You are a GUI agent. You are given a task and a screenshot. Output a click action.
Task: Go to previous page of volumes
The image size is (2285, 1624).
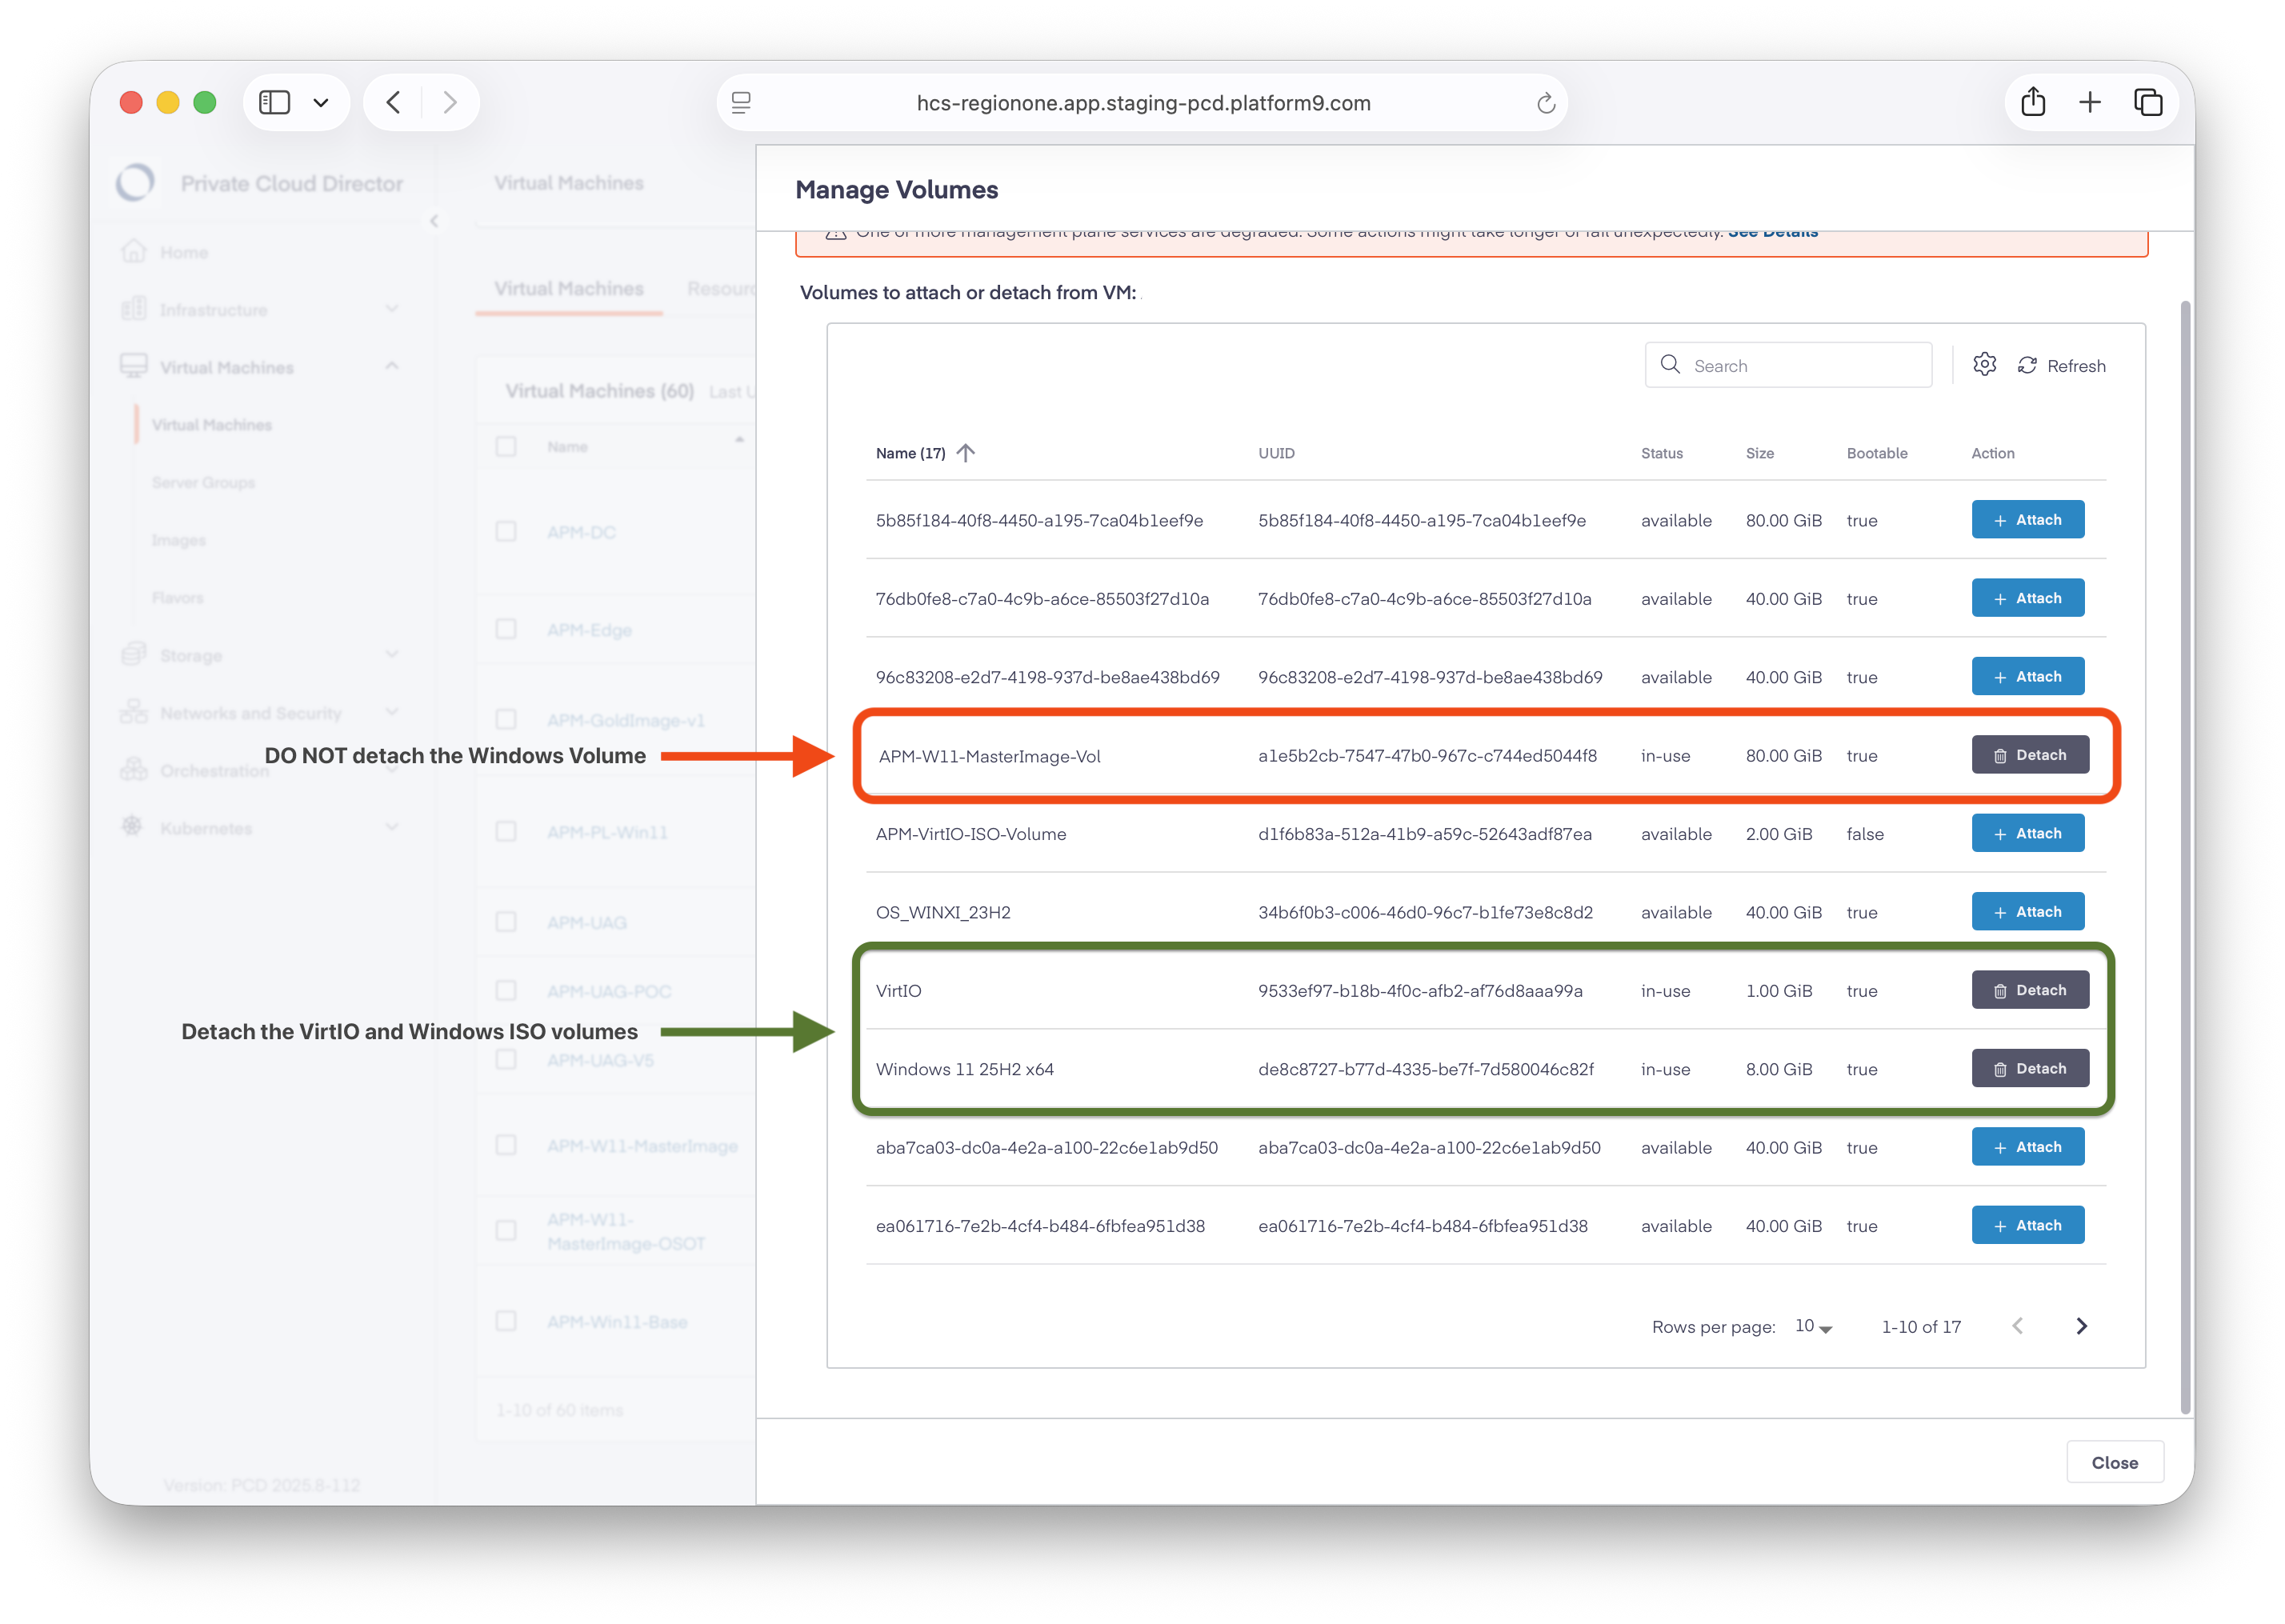pyautogui.click(x=2017, y=1326)
